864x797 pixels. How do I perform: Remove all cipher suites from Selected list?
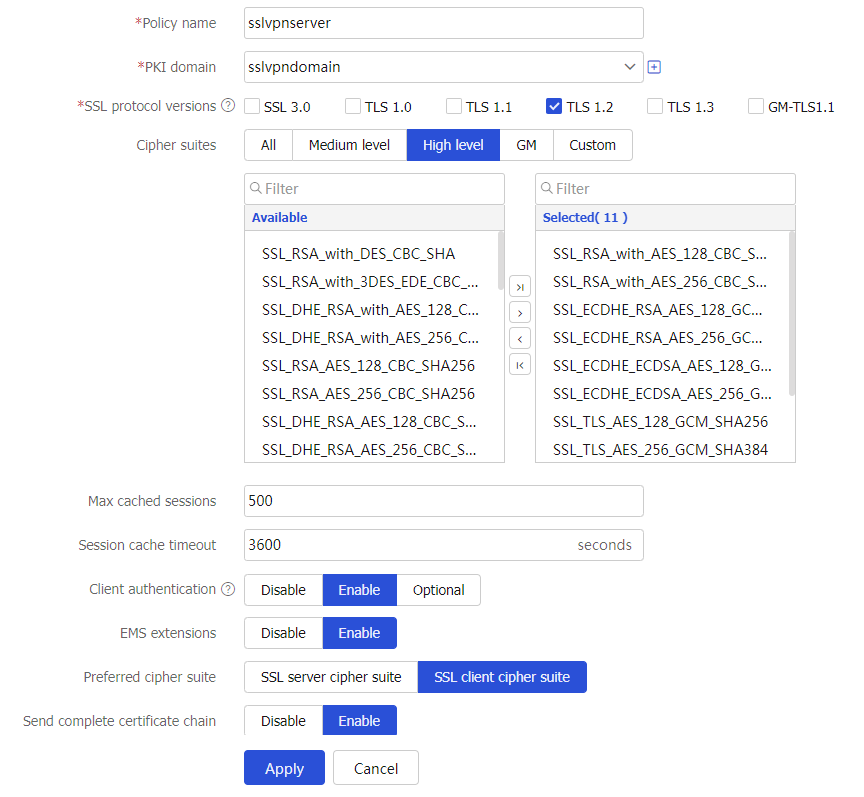click(x=520, y=364)
